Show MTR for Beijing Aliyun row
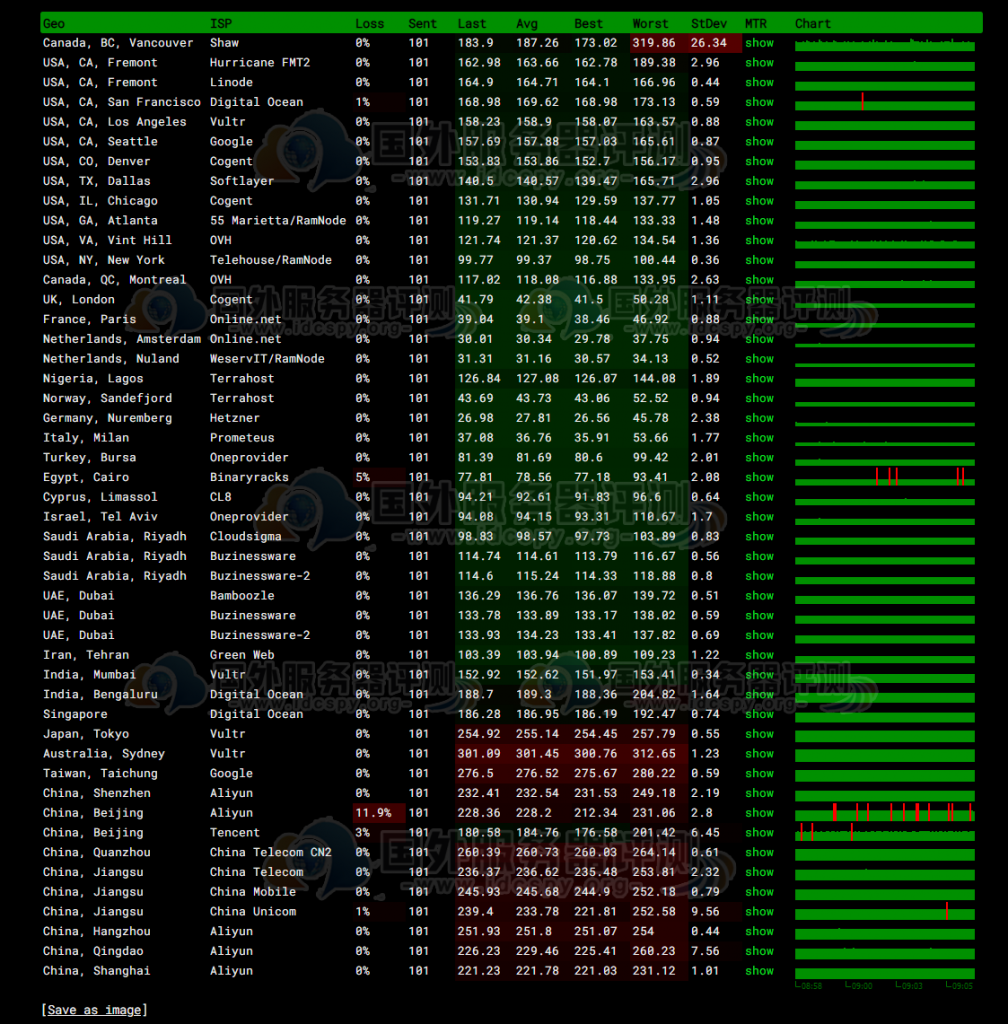The height and width of the screenshot is (1024, 1008). coord(759,813)
